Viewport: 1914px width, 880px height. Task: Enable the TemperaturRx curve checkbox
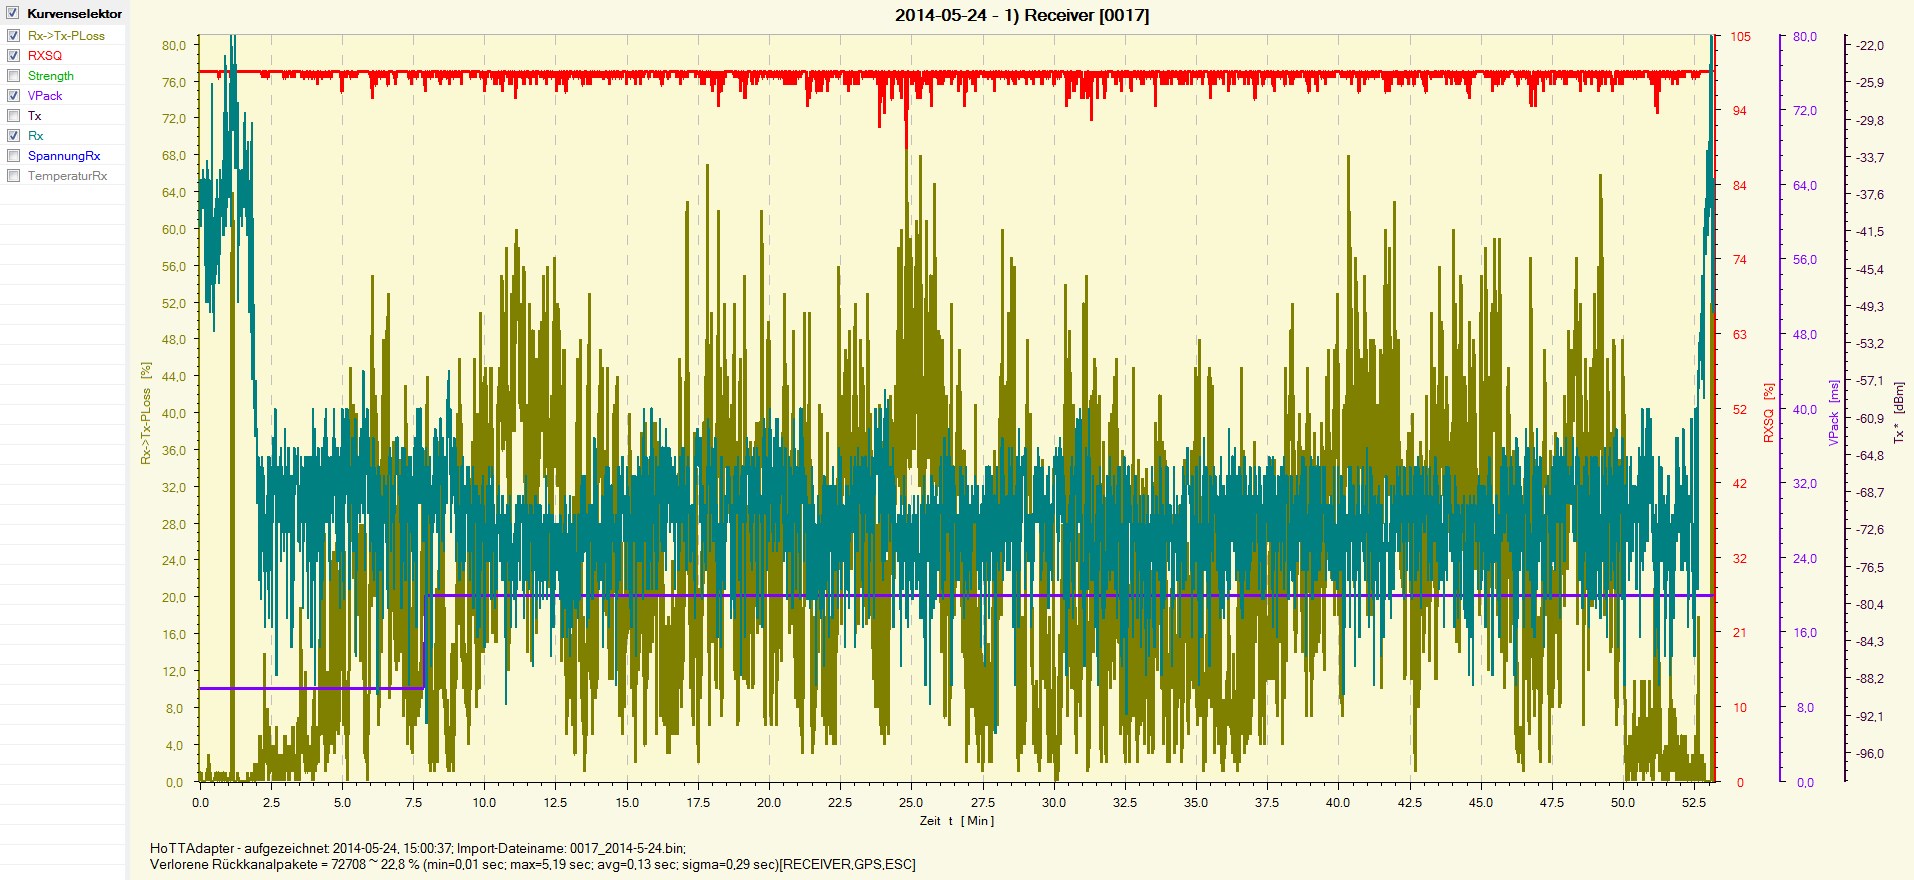pyautogui.click(x=14, y=176)
